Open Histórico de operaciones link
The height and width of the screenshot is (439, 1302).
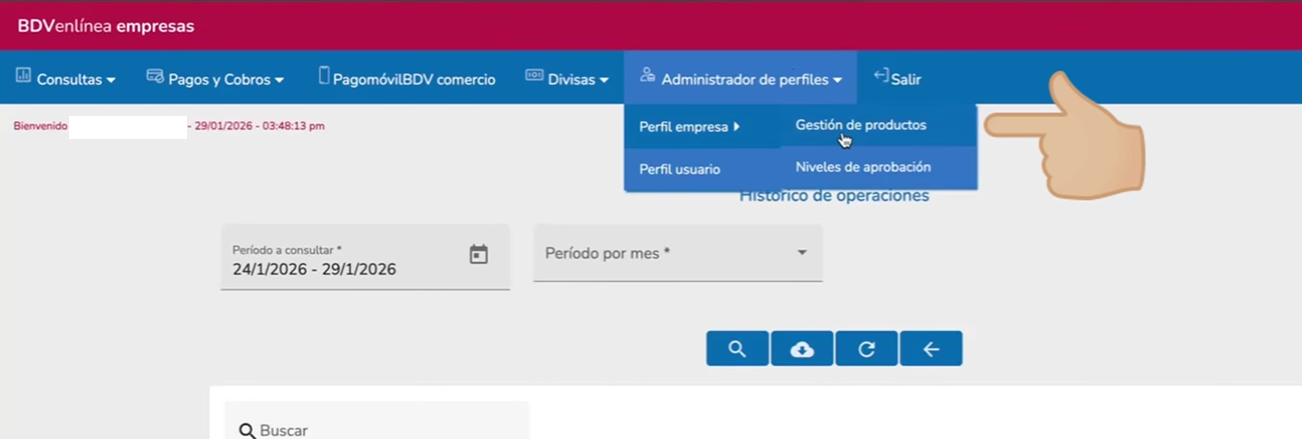pos(834,196)
